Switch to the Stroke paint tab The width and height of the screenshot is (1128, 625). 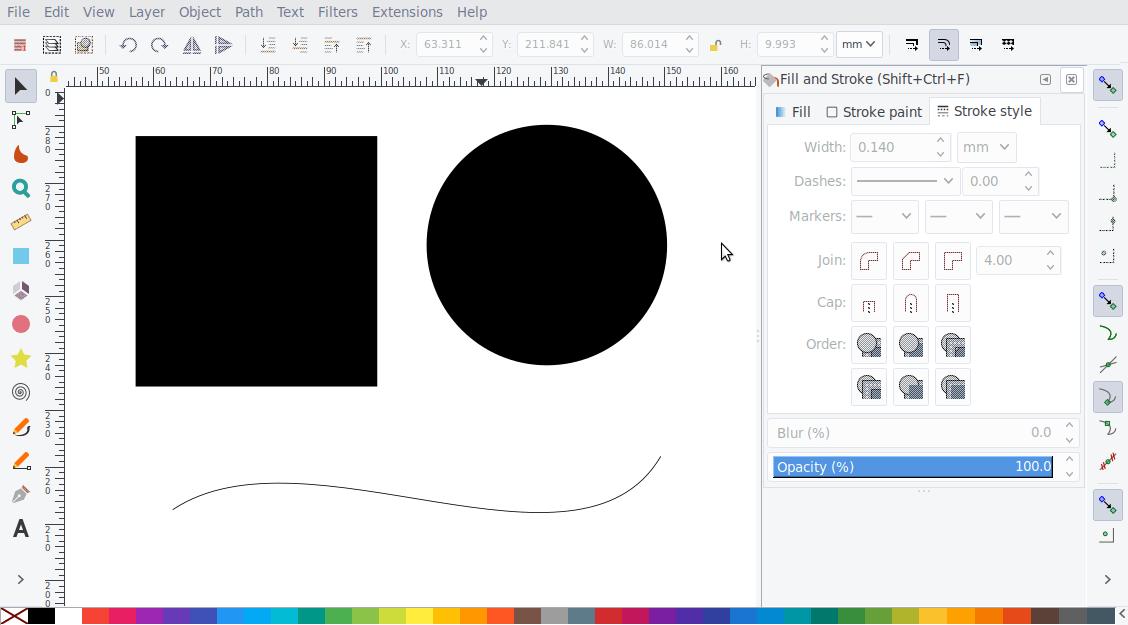click(873, 112)
